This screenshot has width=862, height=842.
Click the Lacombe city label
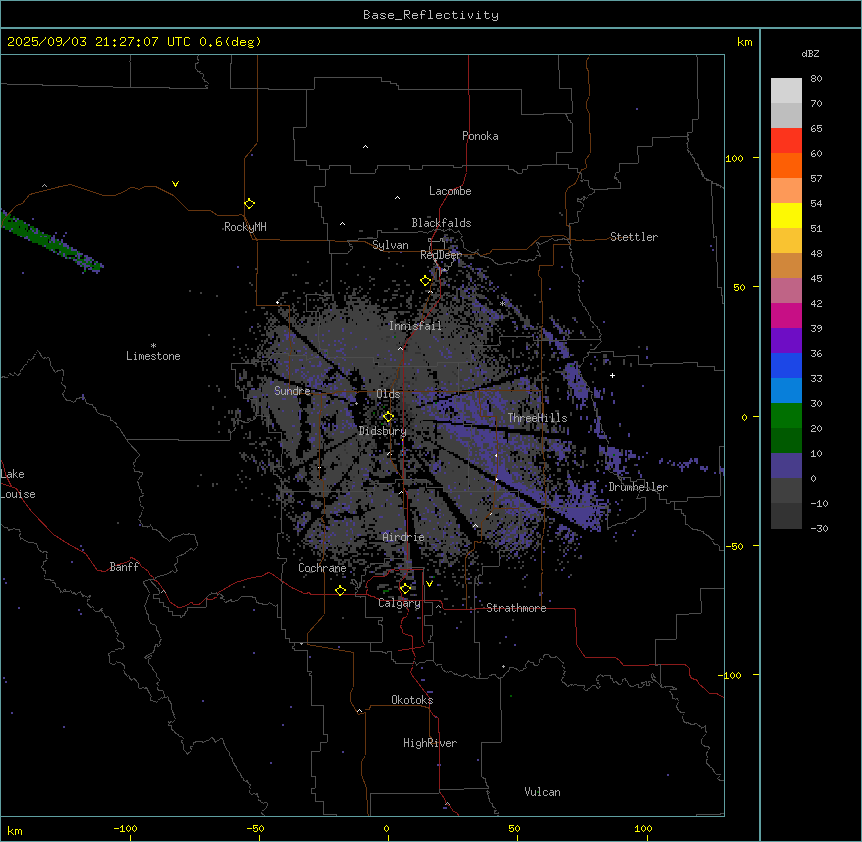(x=450, y=191)
